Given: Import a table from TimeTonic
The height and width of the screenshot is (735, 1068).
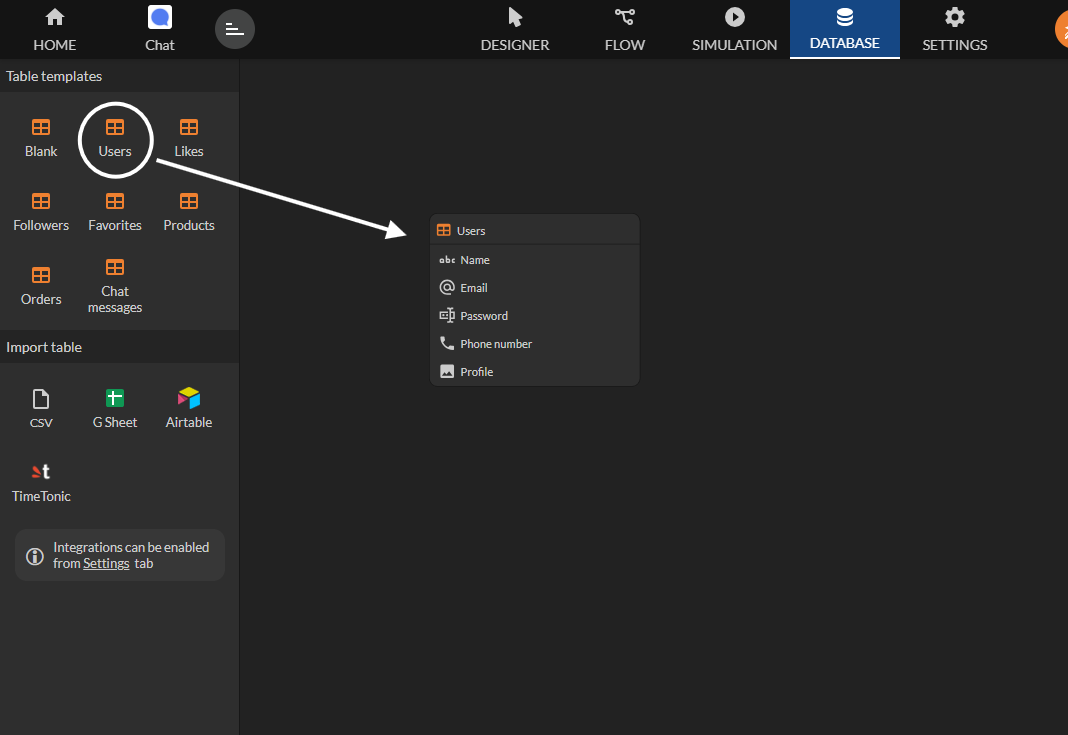Looking at the screenshot, I should [41, 483].
